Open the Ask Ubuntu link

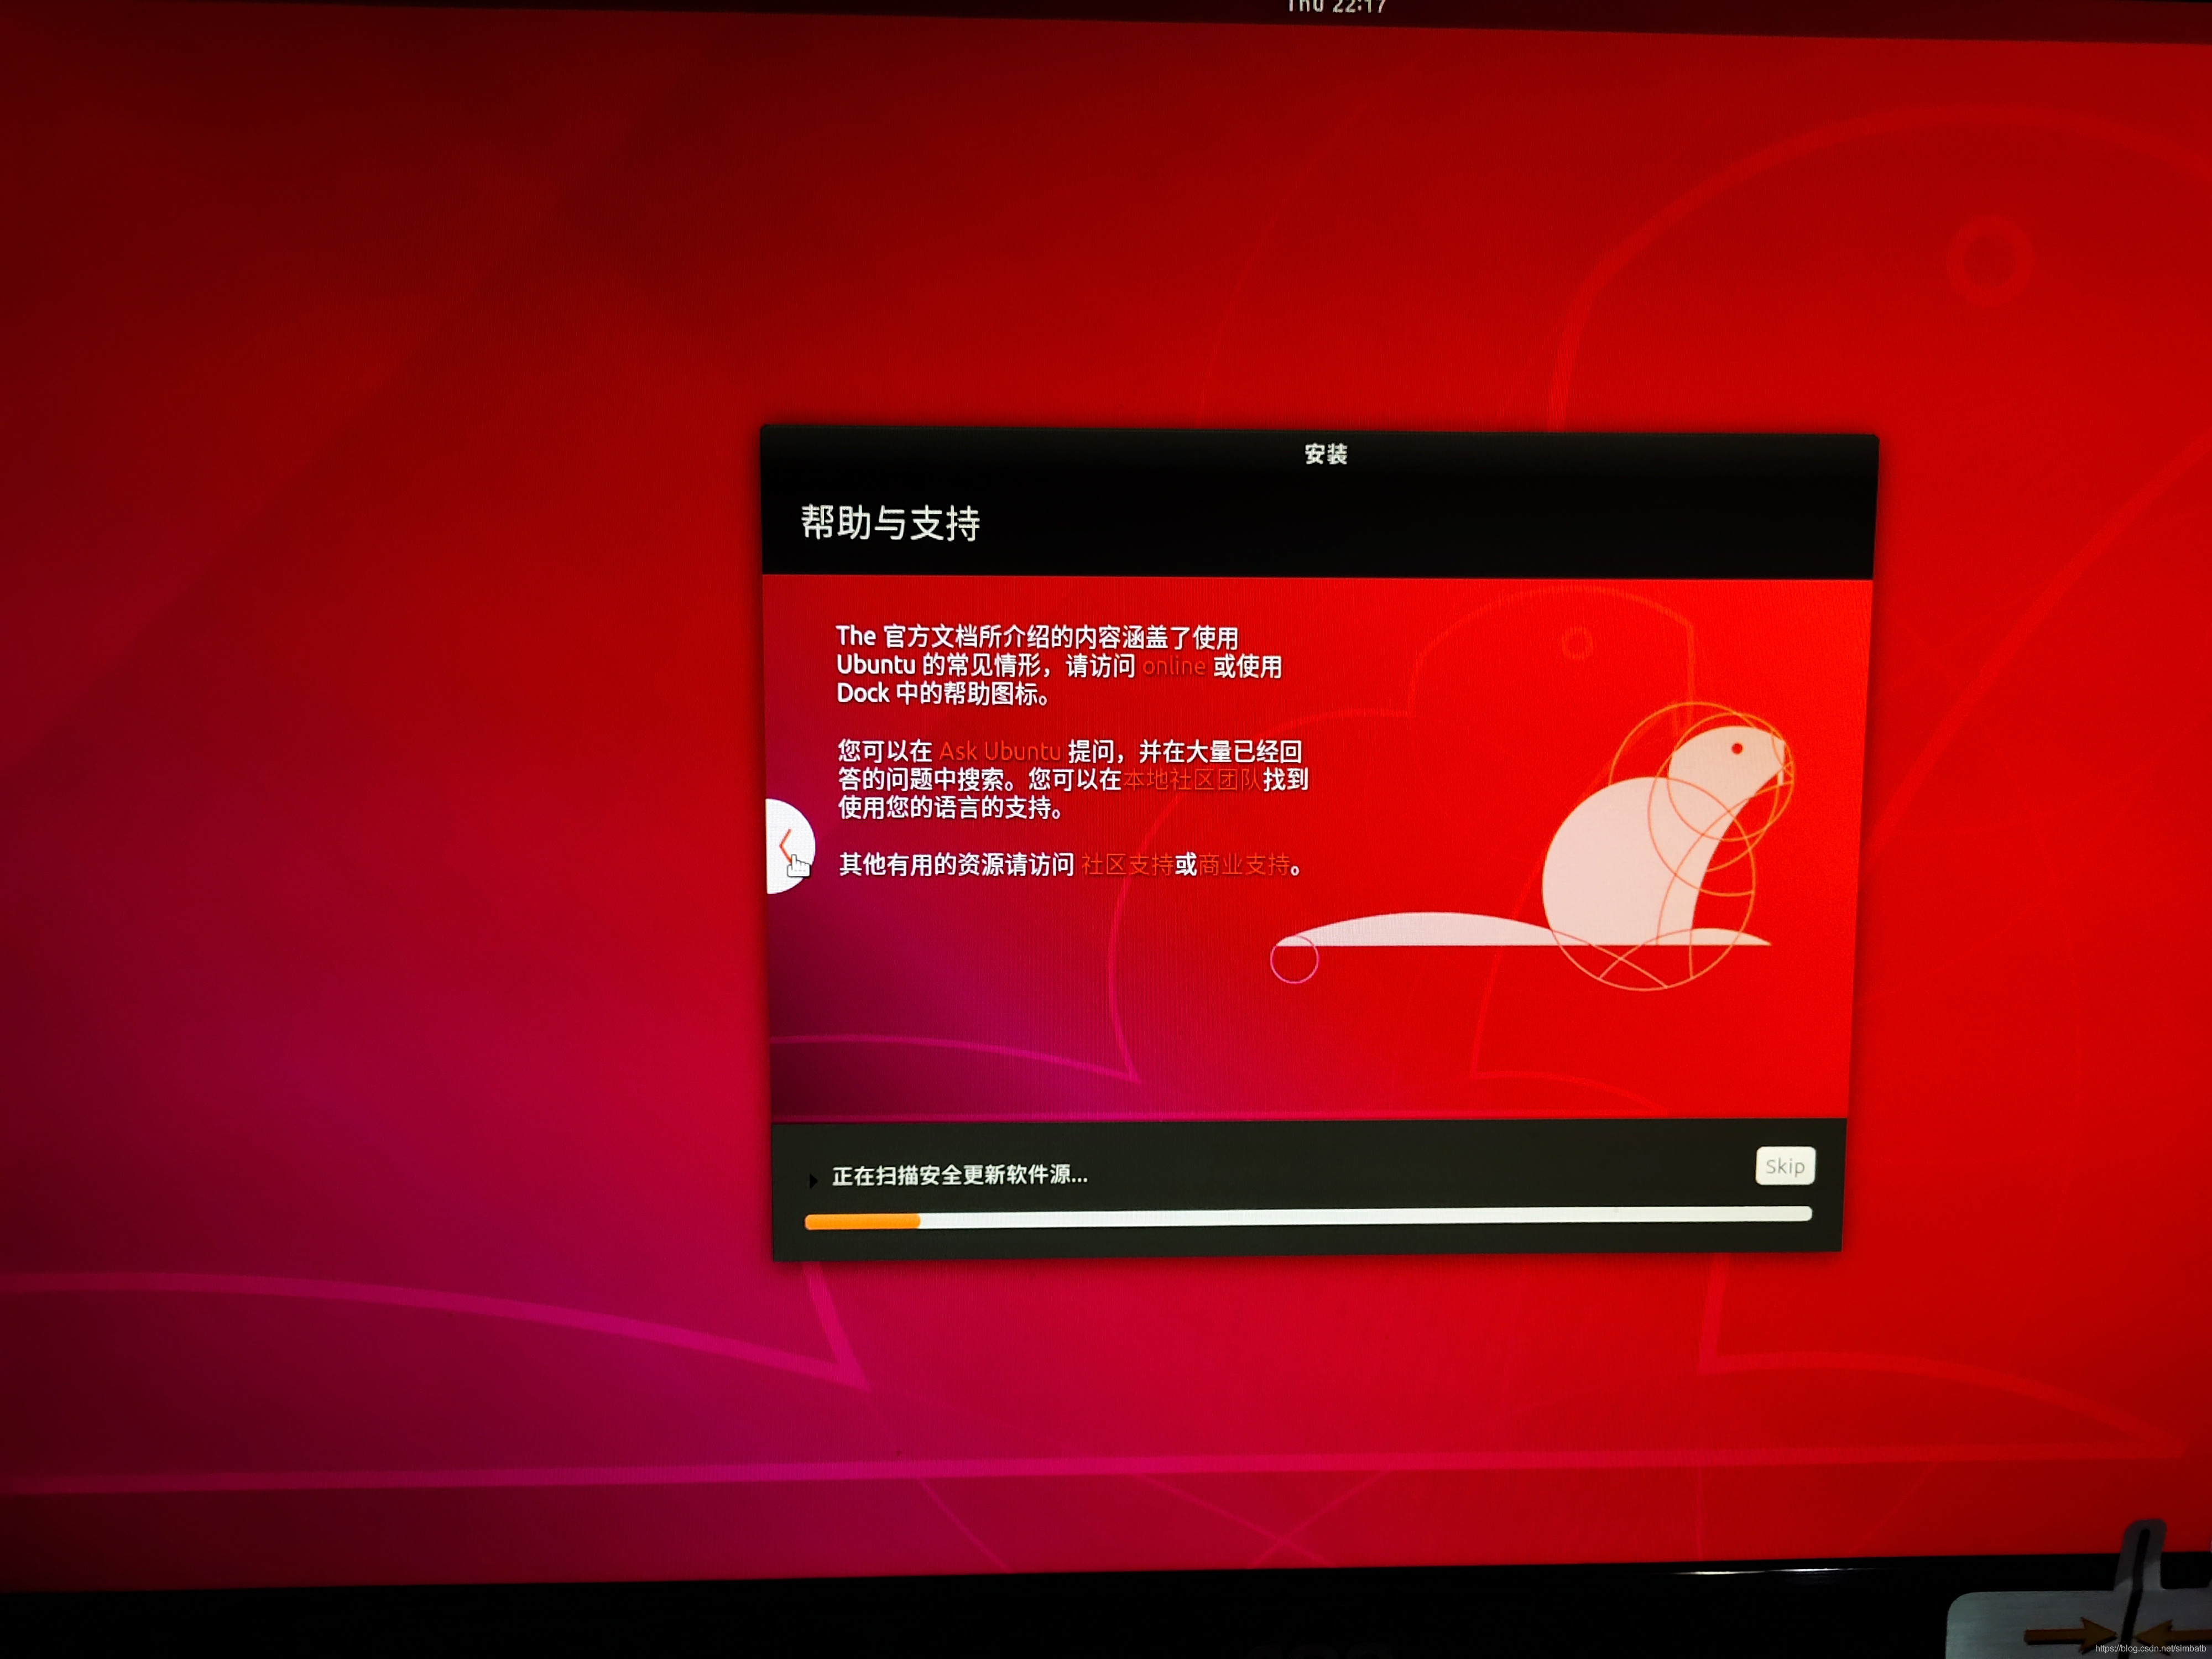[x=999, y=751]
